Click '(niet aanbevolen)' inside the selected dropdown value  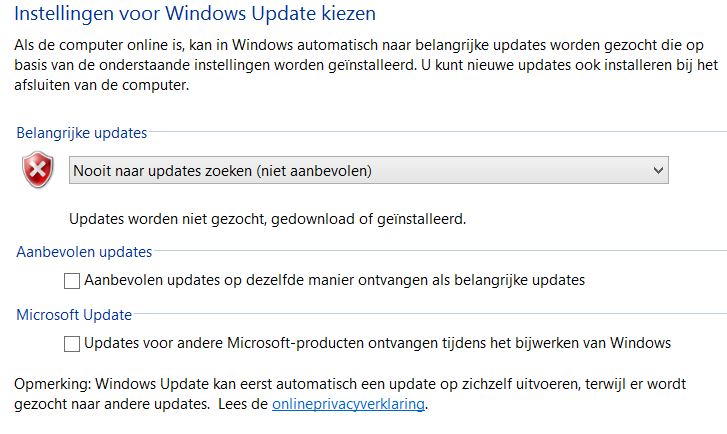point(314,171)
